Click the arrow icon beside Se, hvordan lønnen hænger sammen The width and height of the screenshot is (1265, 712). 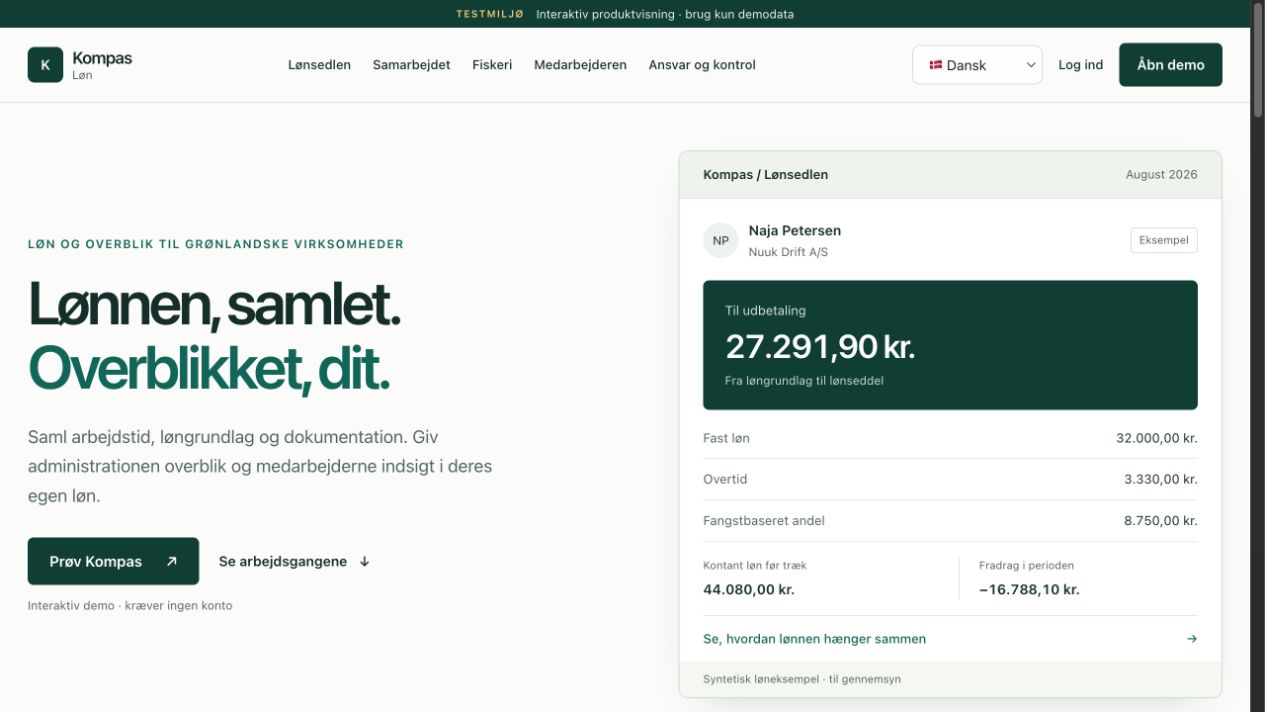pyautogui.click(x=1191, y=639)
